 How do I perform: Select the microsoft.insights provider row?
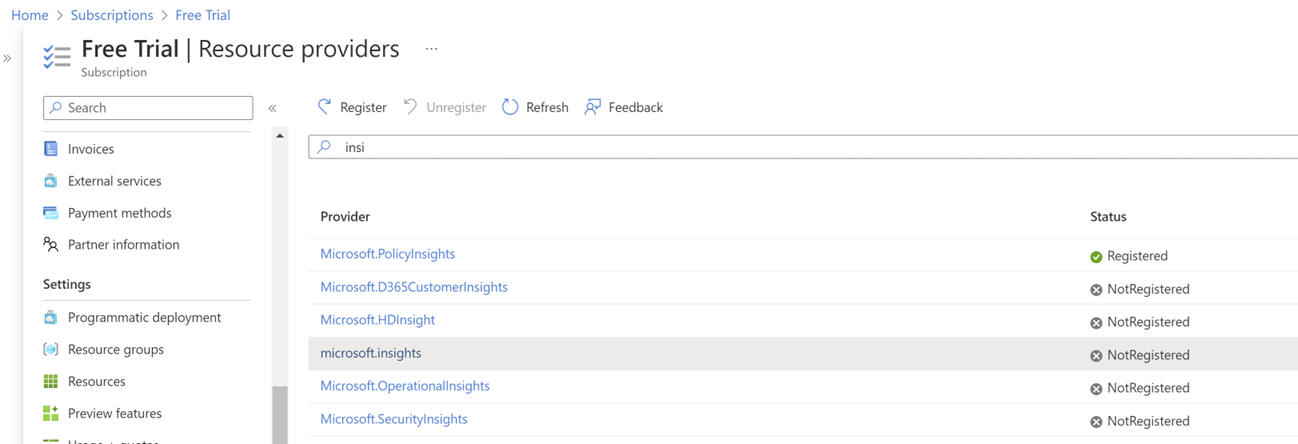[x=803, y=354]
